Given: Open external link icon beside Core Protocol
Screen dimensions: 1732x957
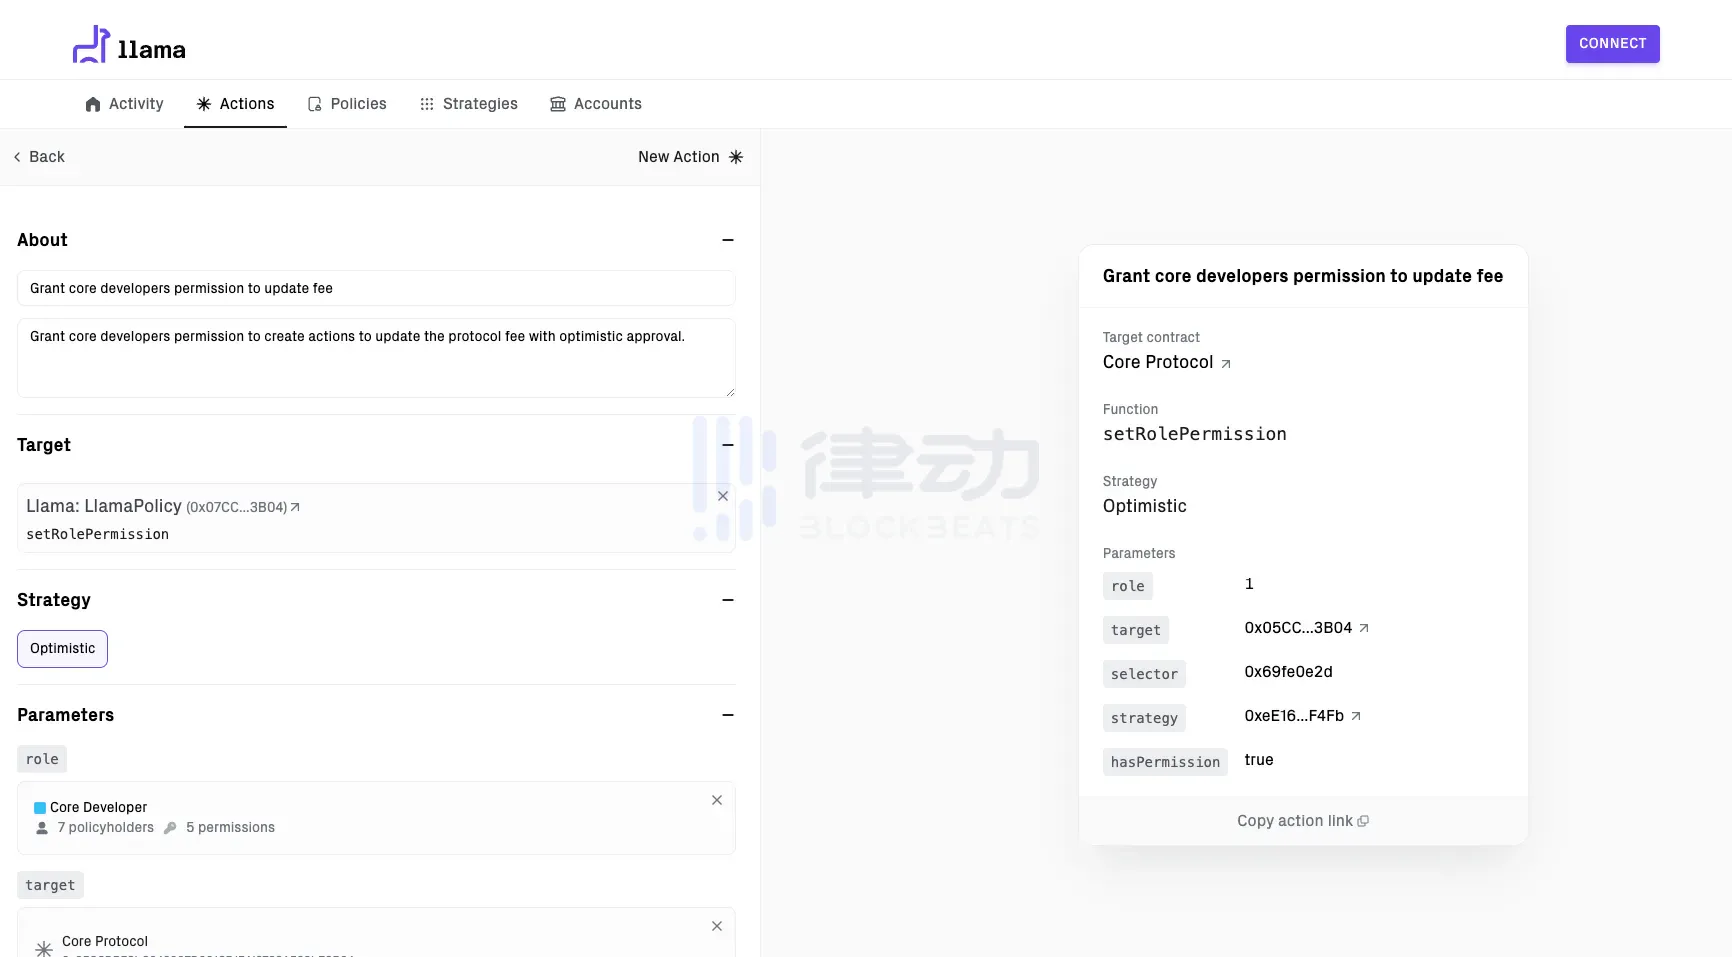Looking at the screenshot, I should pos(1226,364).
